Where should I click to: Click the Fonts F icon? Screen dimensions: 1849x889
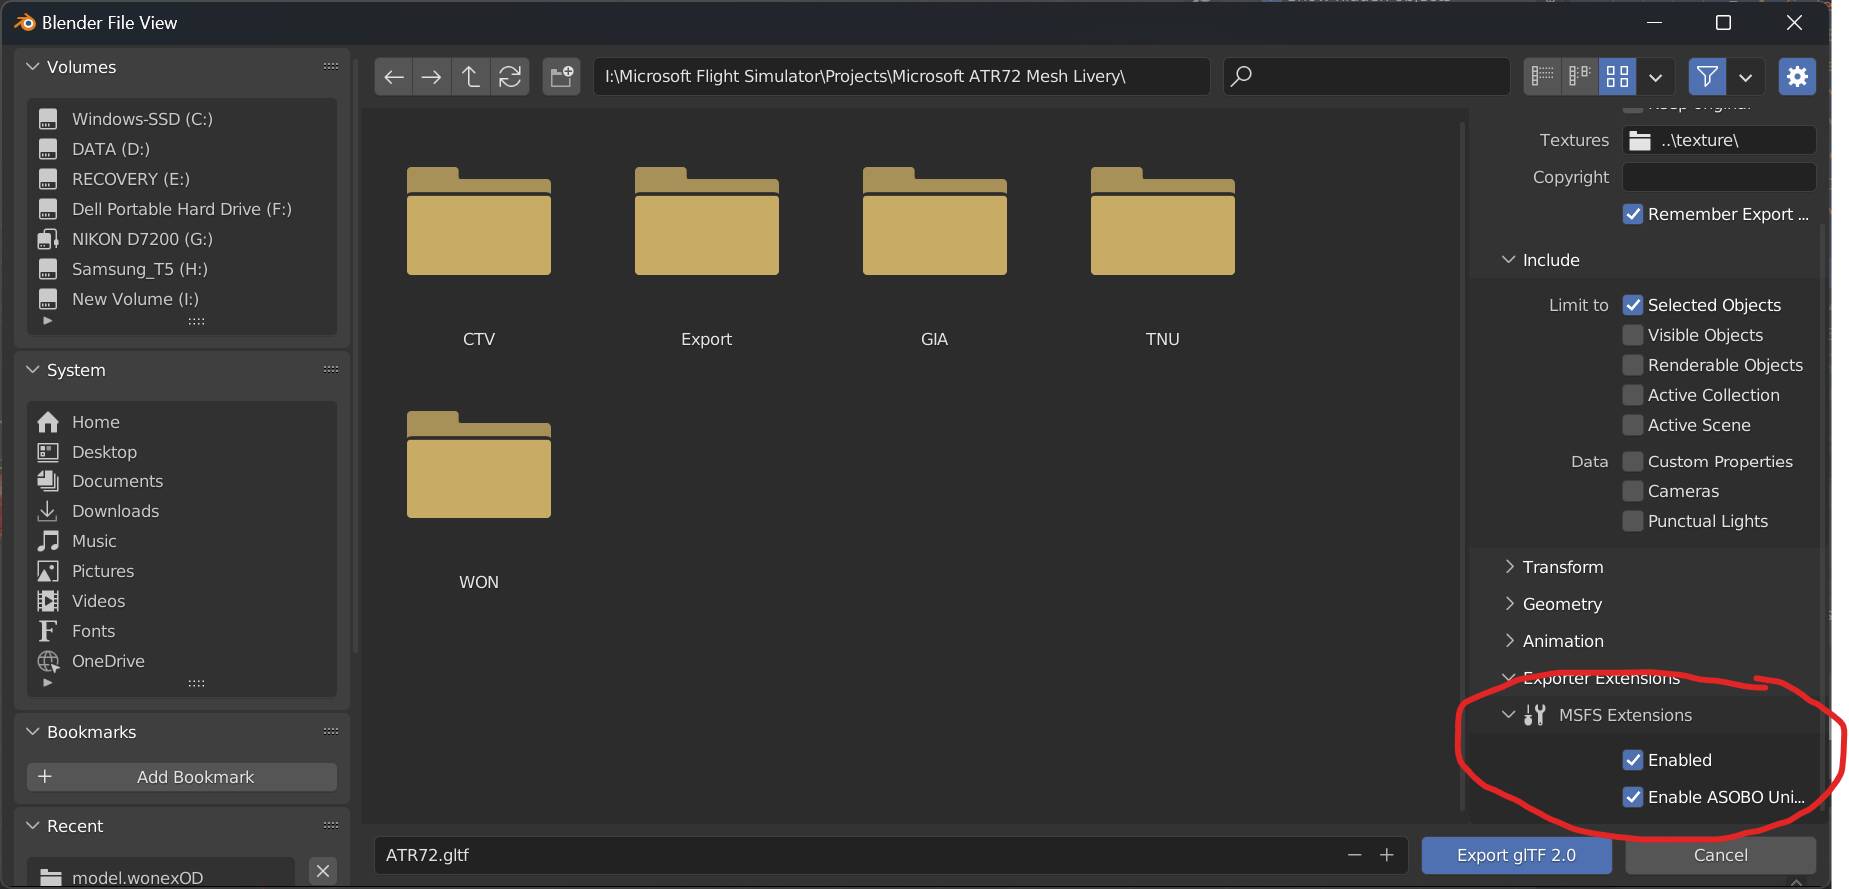(48, 631)
